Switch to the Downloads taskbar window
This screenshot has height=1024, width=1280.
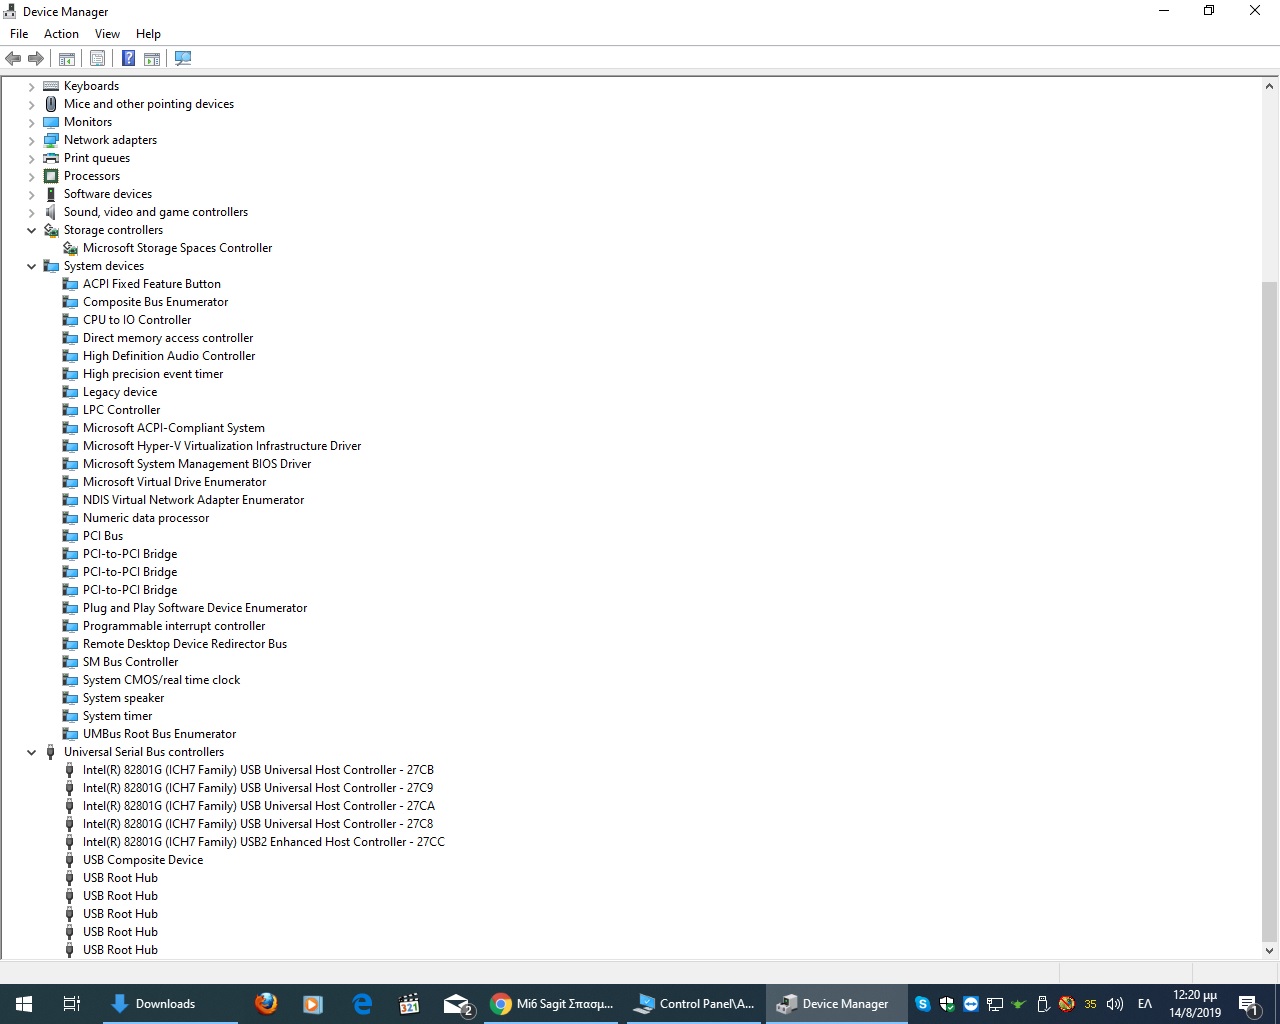click(x=170, y=1004)
